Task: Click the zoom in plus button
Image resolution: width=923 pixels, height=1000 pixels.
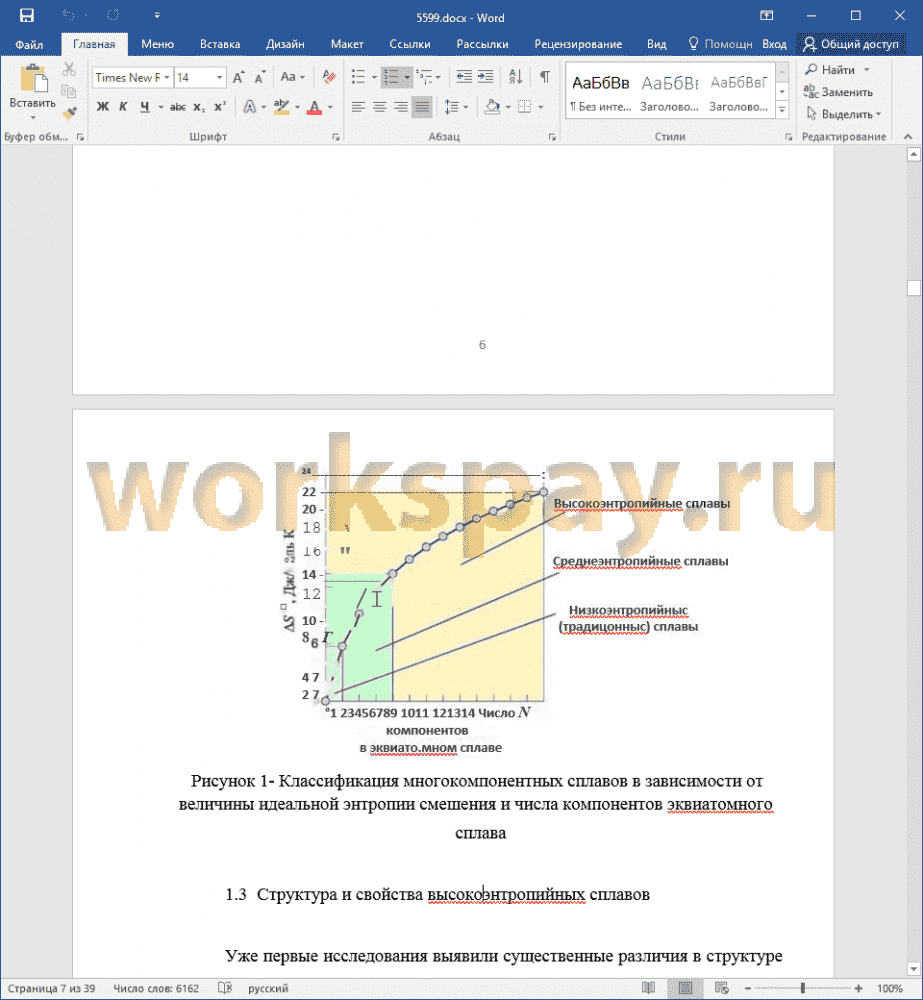Action: coord(859,988)
